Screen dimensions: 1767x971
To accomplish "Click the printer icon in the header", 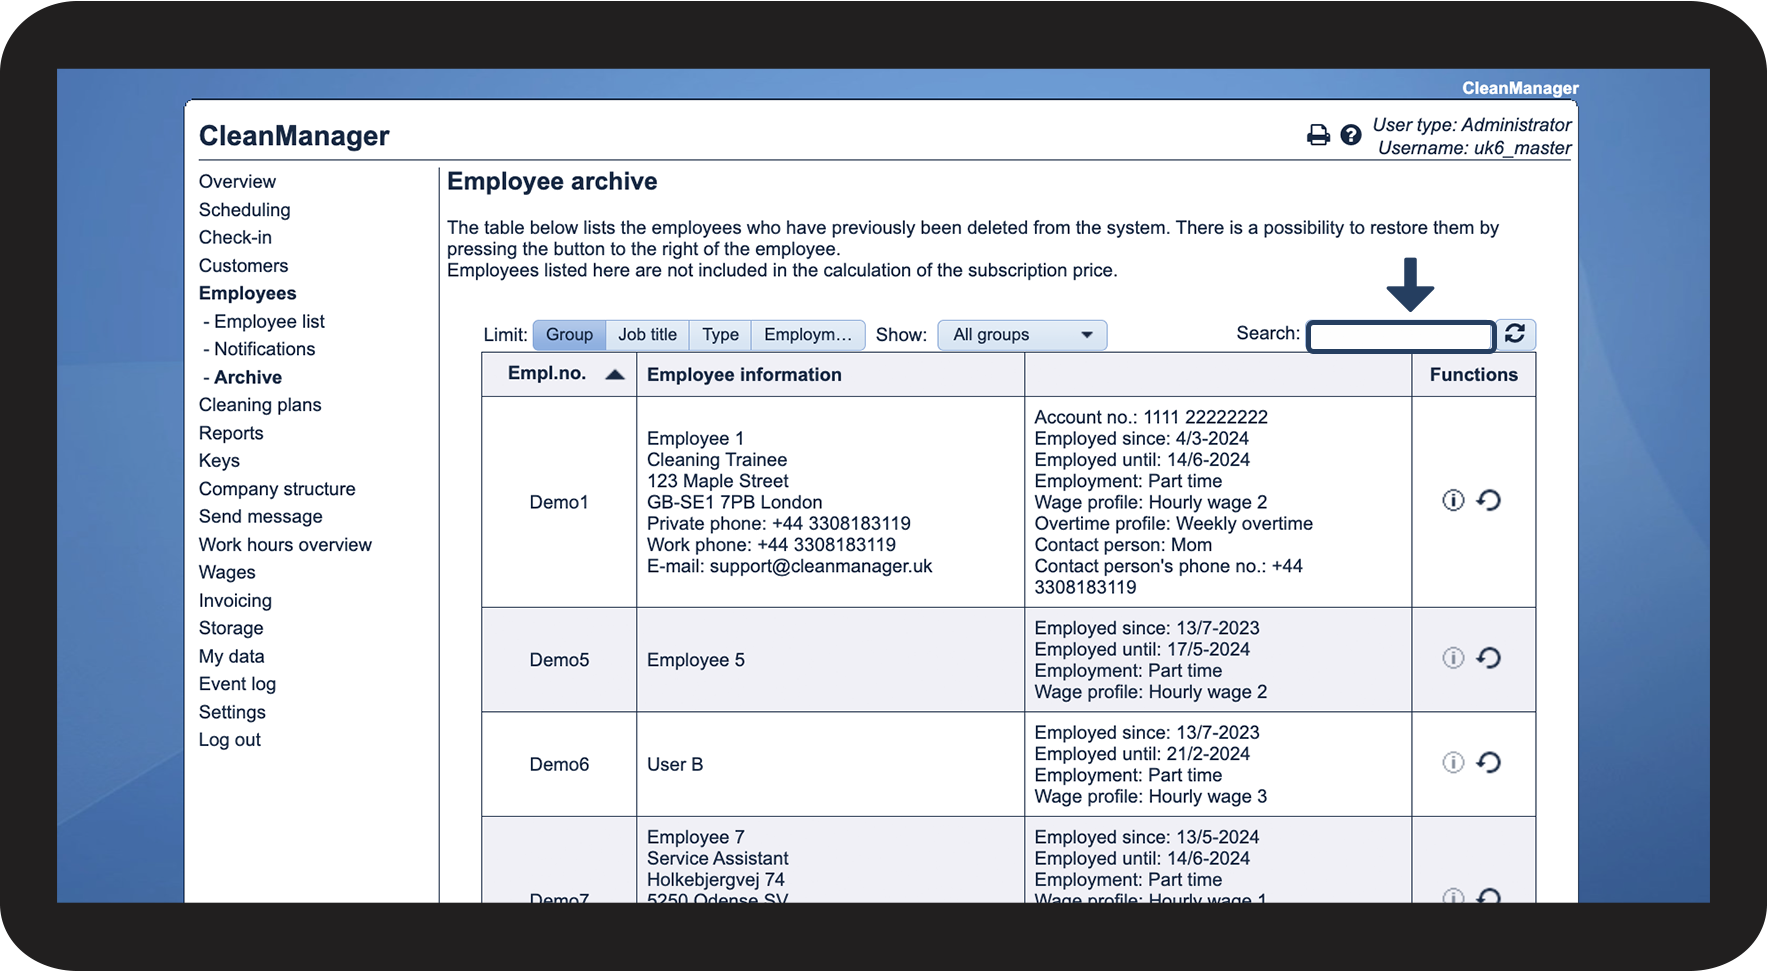I will pyautogui.click(x=1318, y=135).
